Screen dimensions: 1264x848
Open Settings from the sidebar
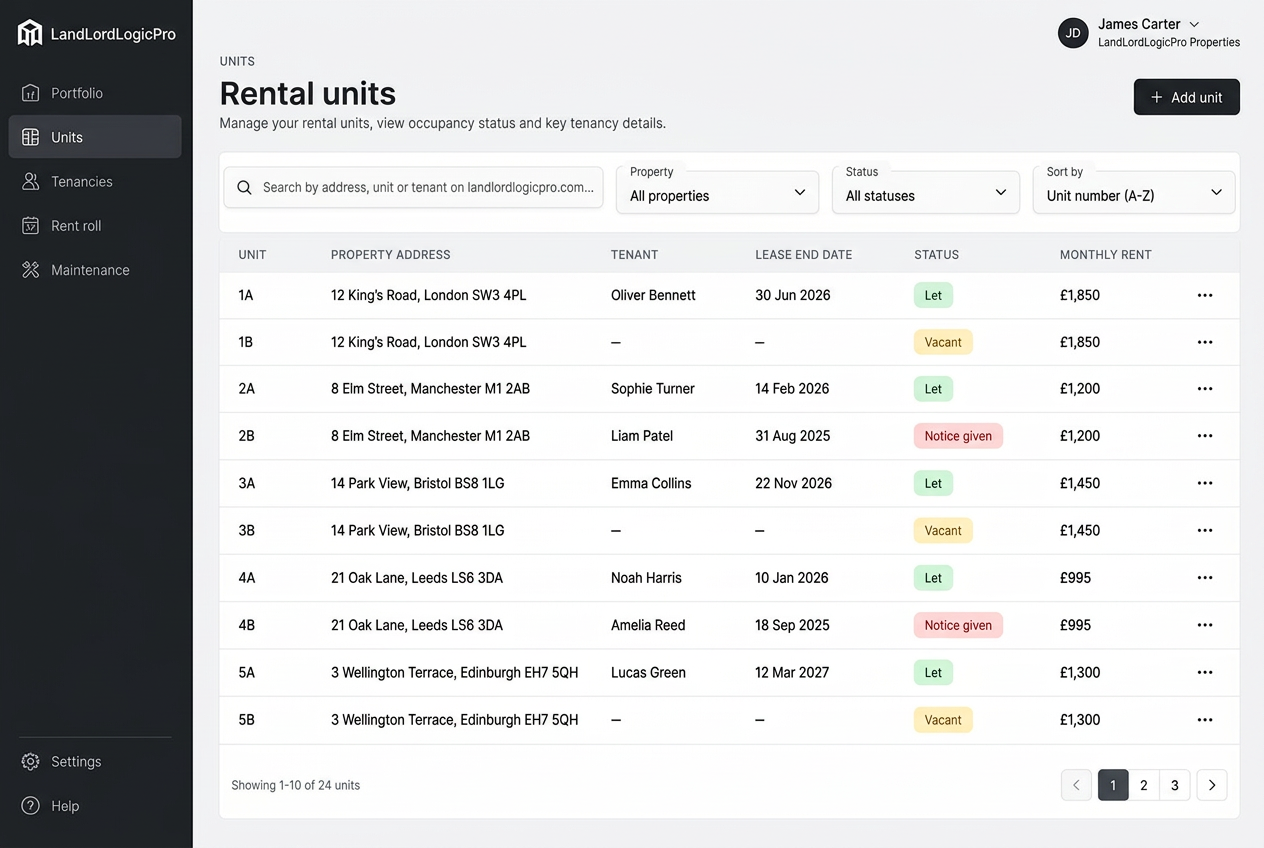(x=95, y=762)
